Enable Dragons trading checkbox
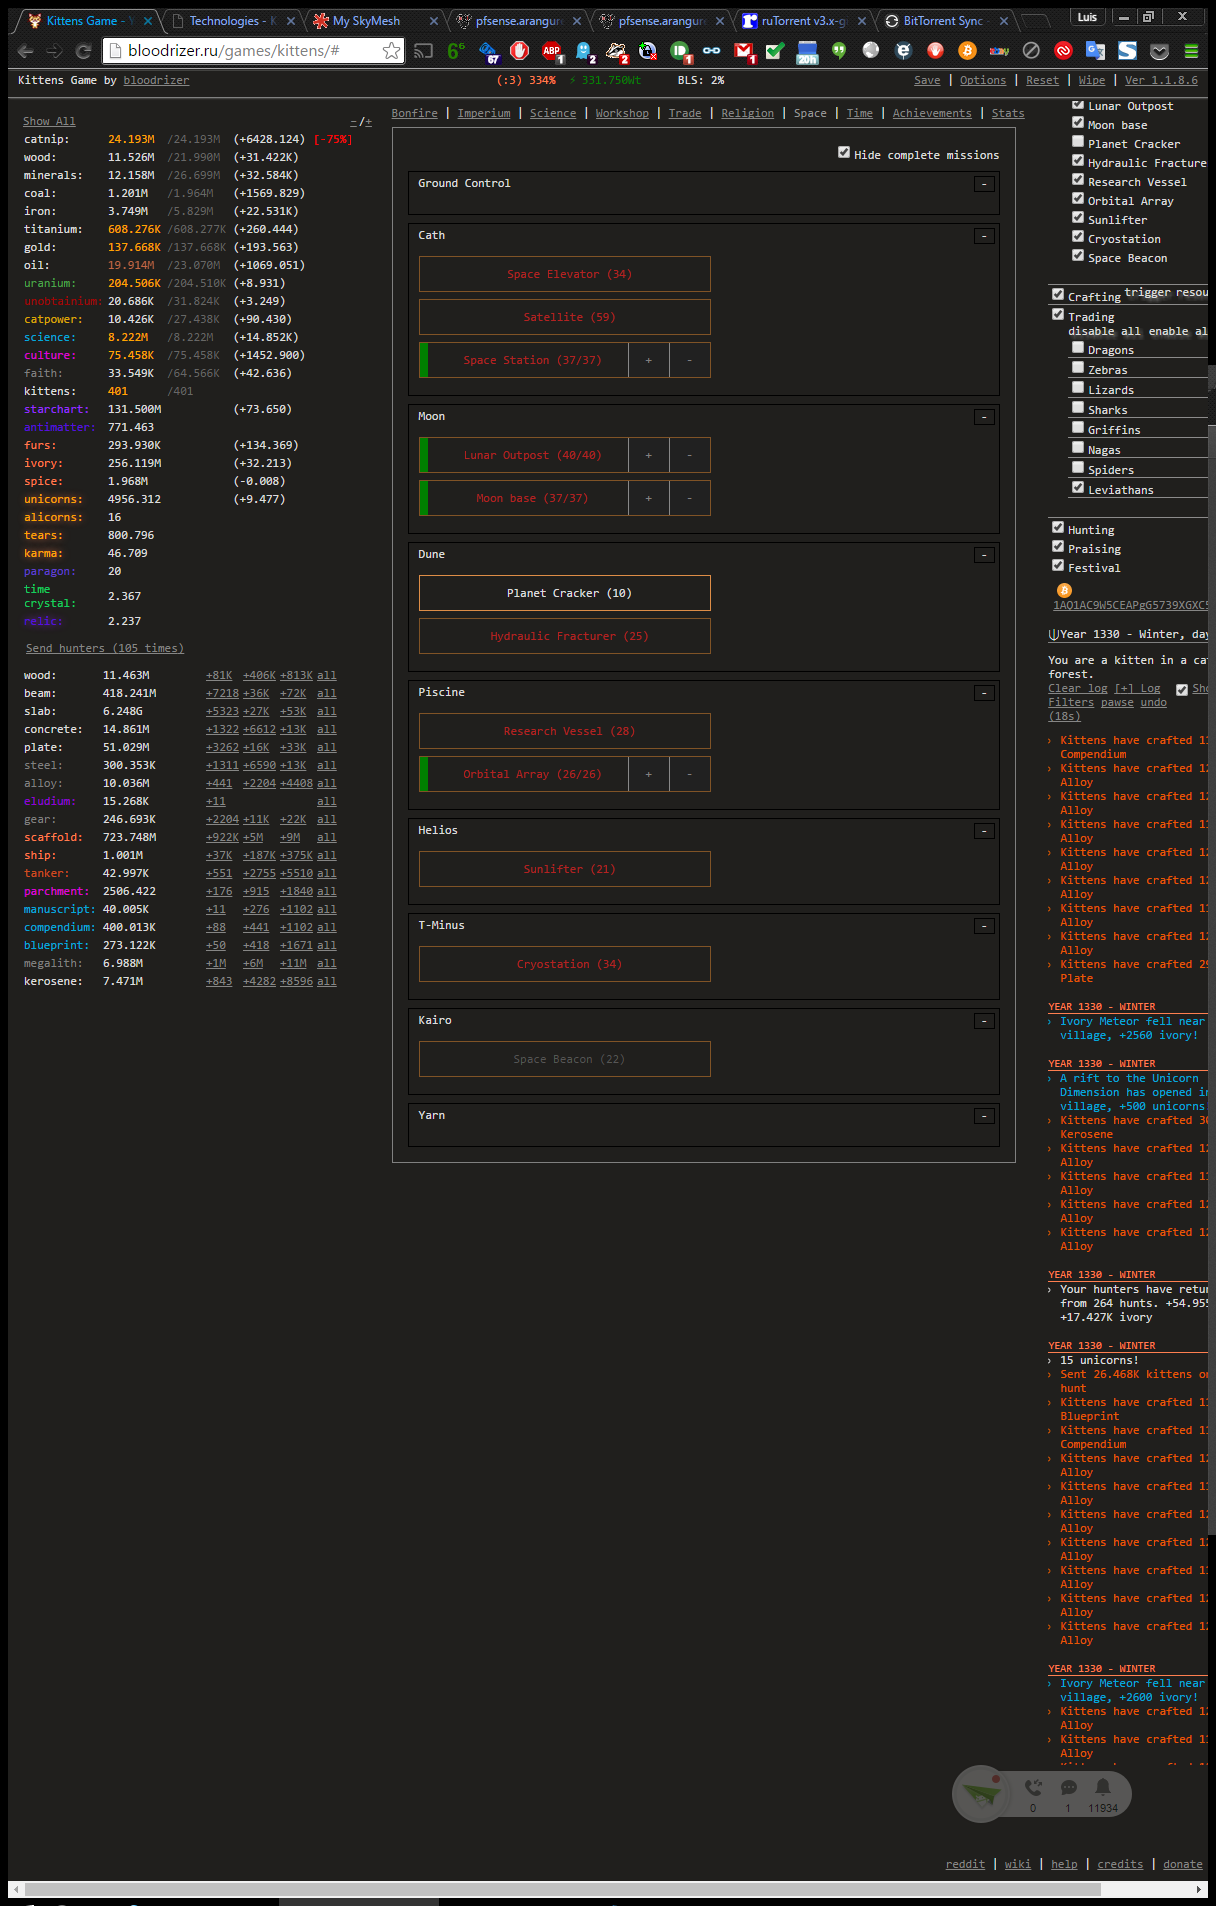1216x1906 pixels. 1078,348
